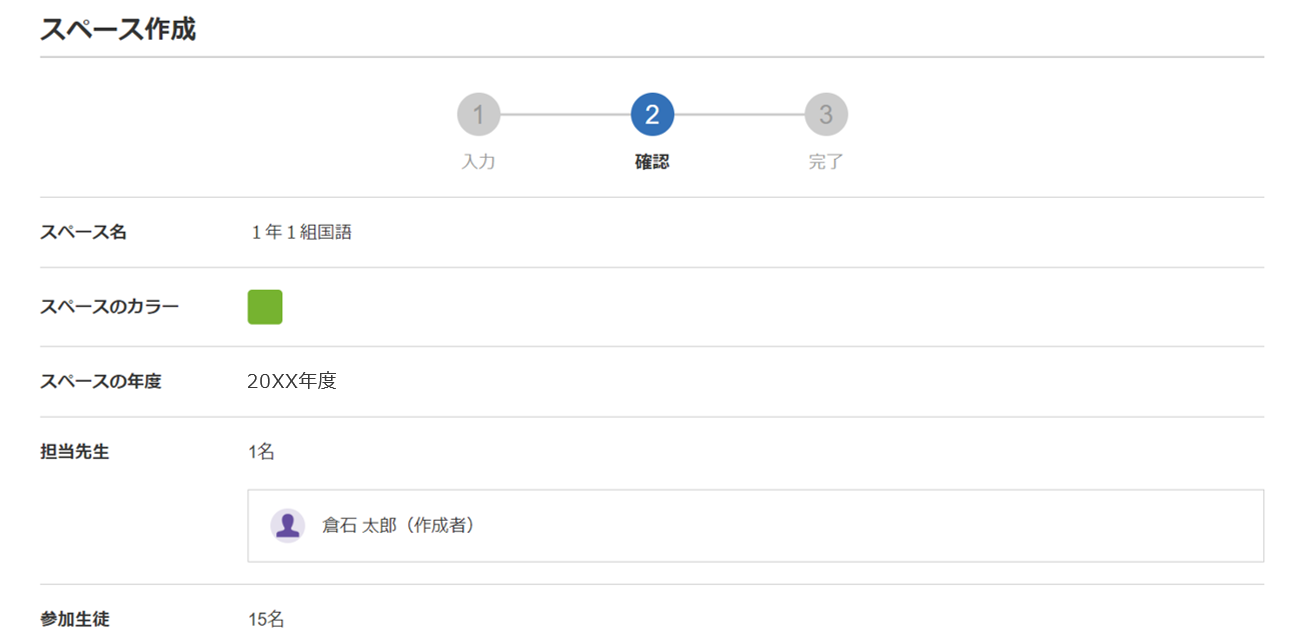Click the スペースの年度 field label
Viewport: 1314px width, 631px height.
[x=101, y=381]
